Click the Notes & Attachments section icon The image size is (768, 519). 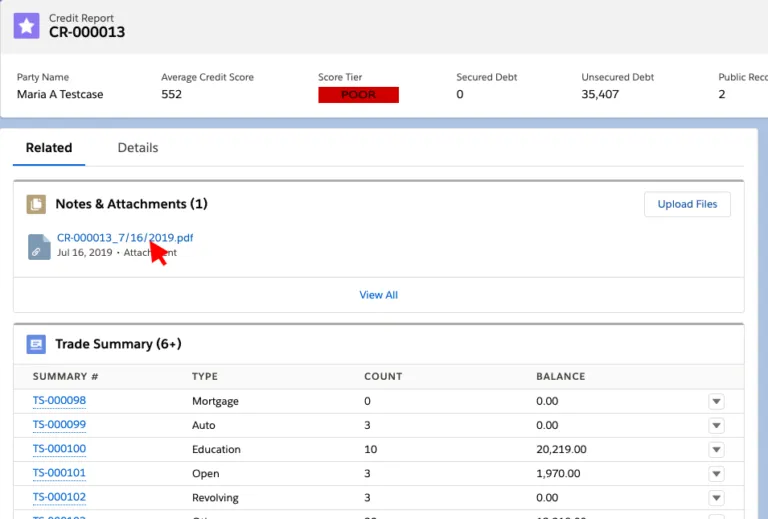[x=36, y=204]
